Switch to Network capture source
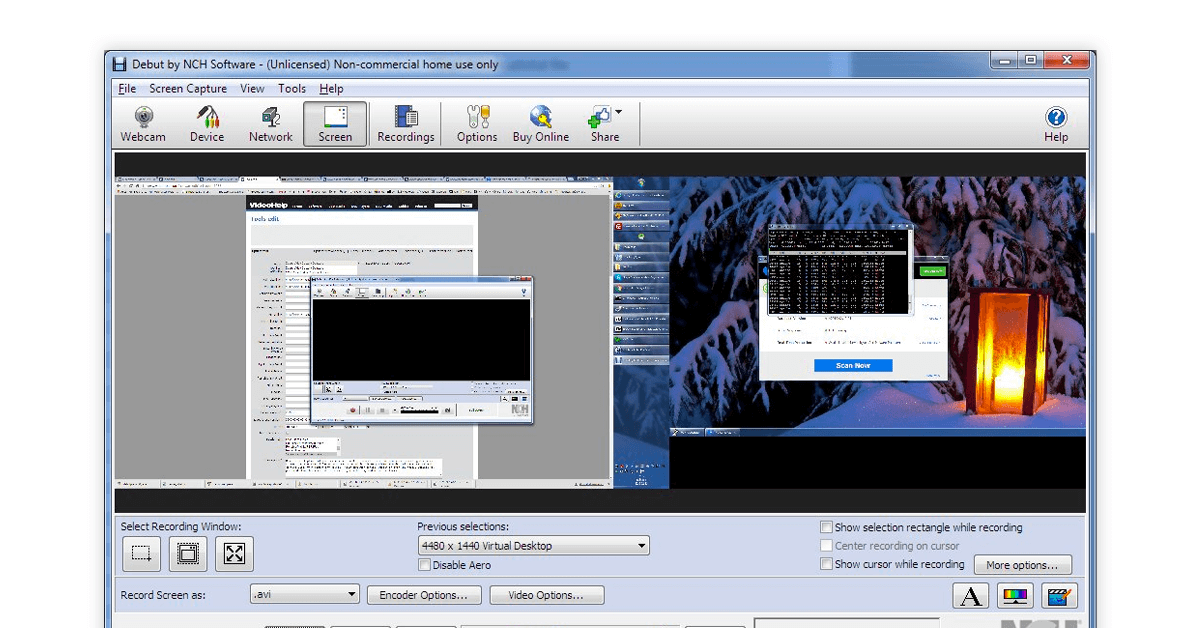The image size is (1200, 628). [271, 124]
